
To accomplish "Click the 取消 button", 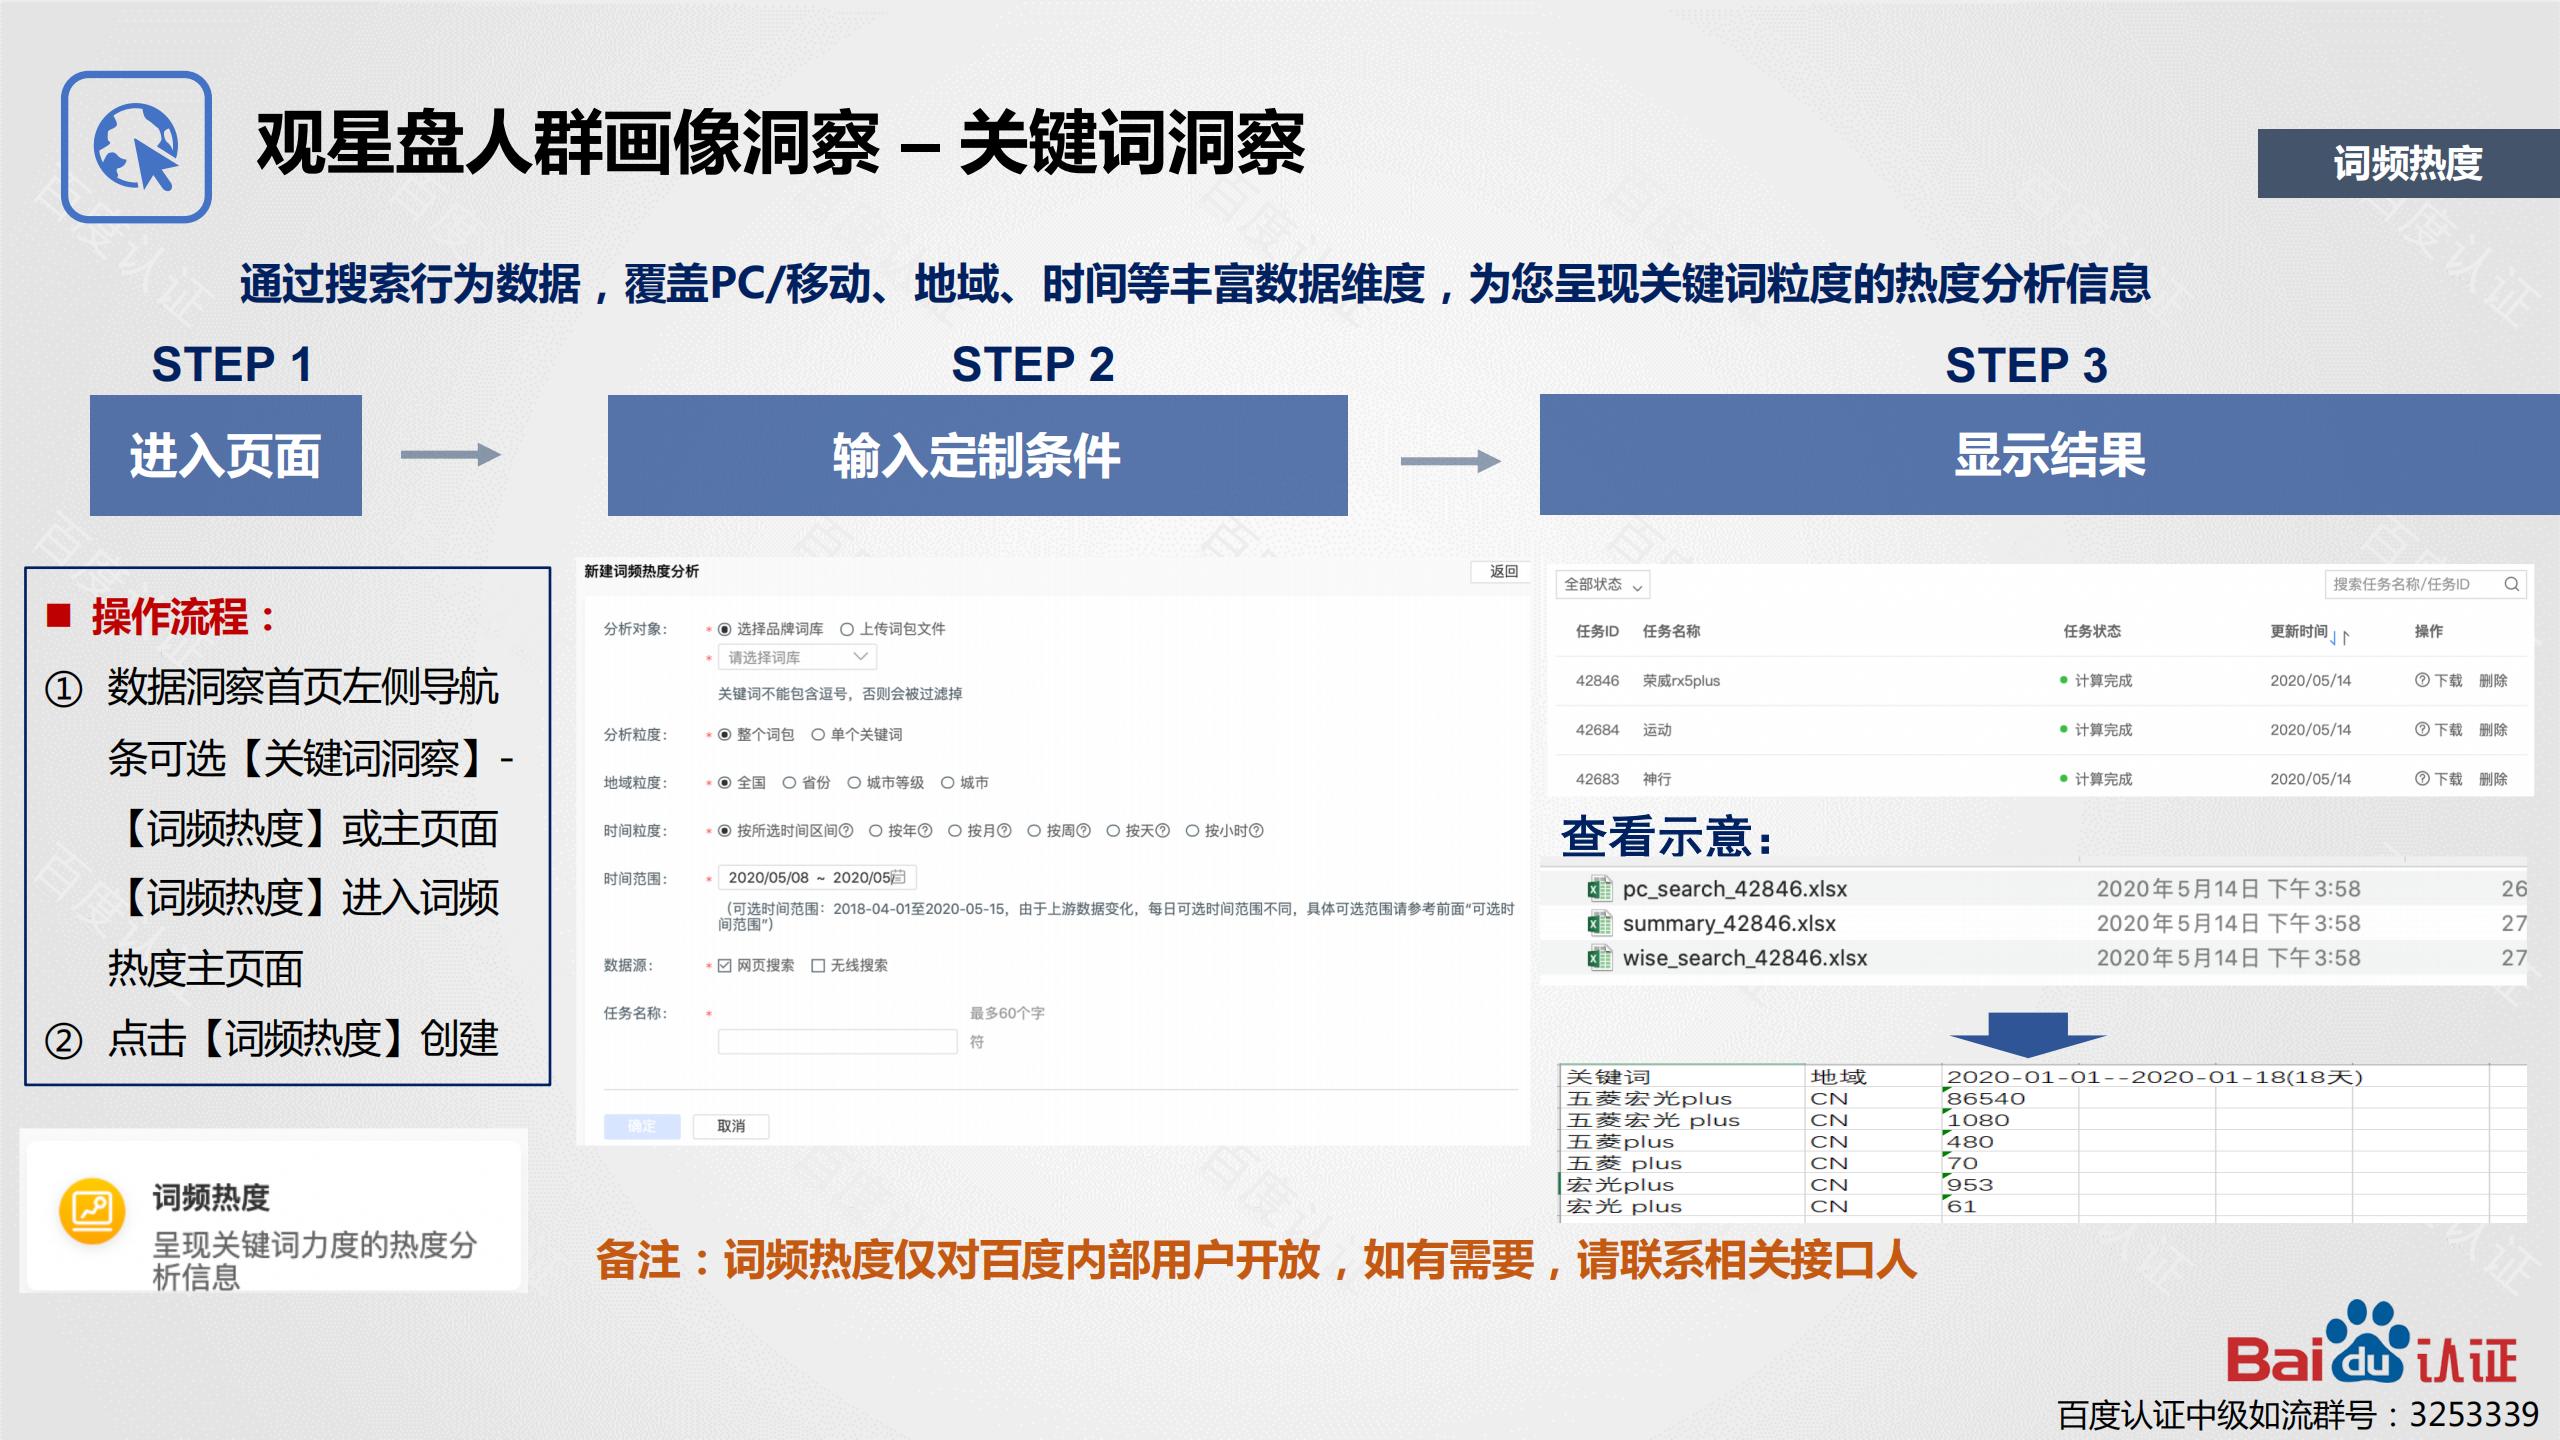I will click(x=731, y=1126).
